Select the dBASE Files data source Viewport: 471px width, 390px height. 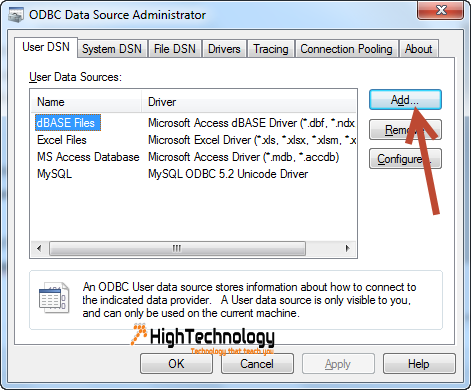(x=68, y=123)
